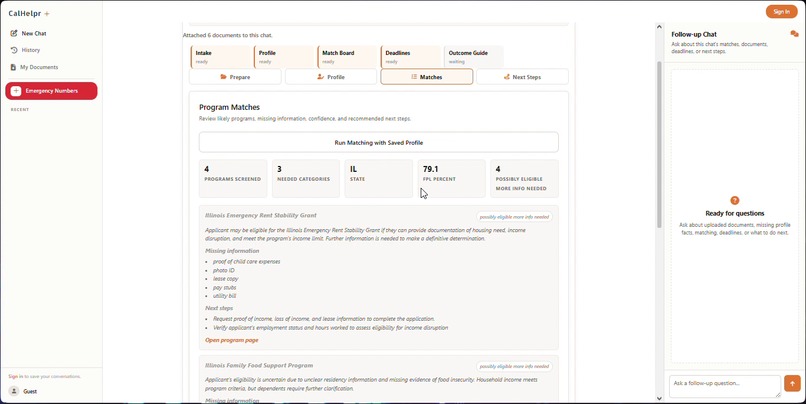
Task: Click the CalHelpr logo text
Action: point(25,13)
